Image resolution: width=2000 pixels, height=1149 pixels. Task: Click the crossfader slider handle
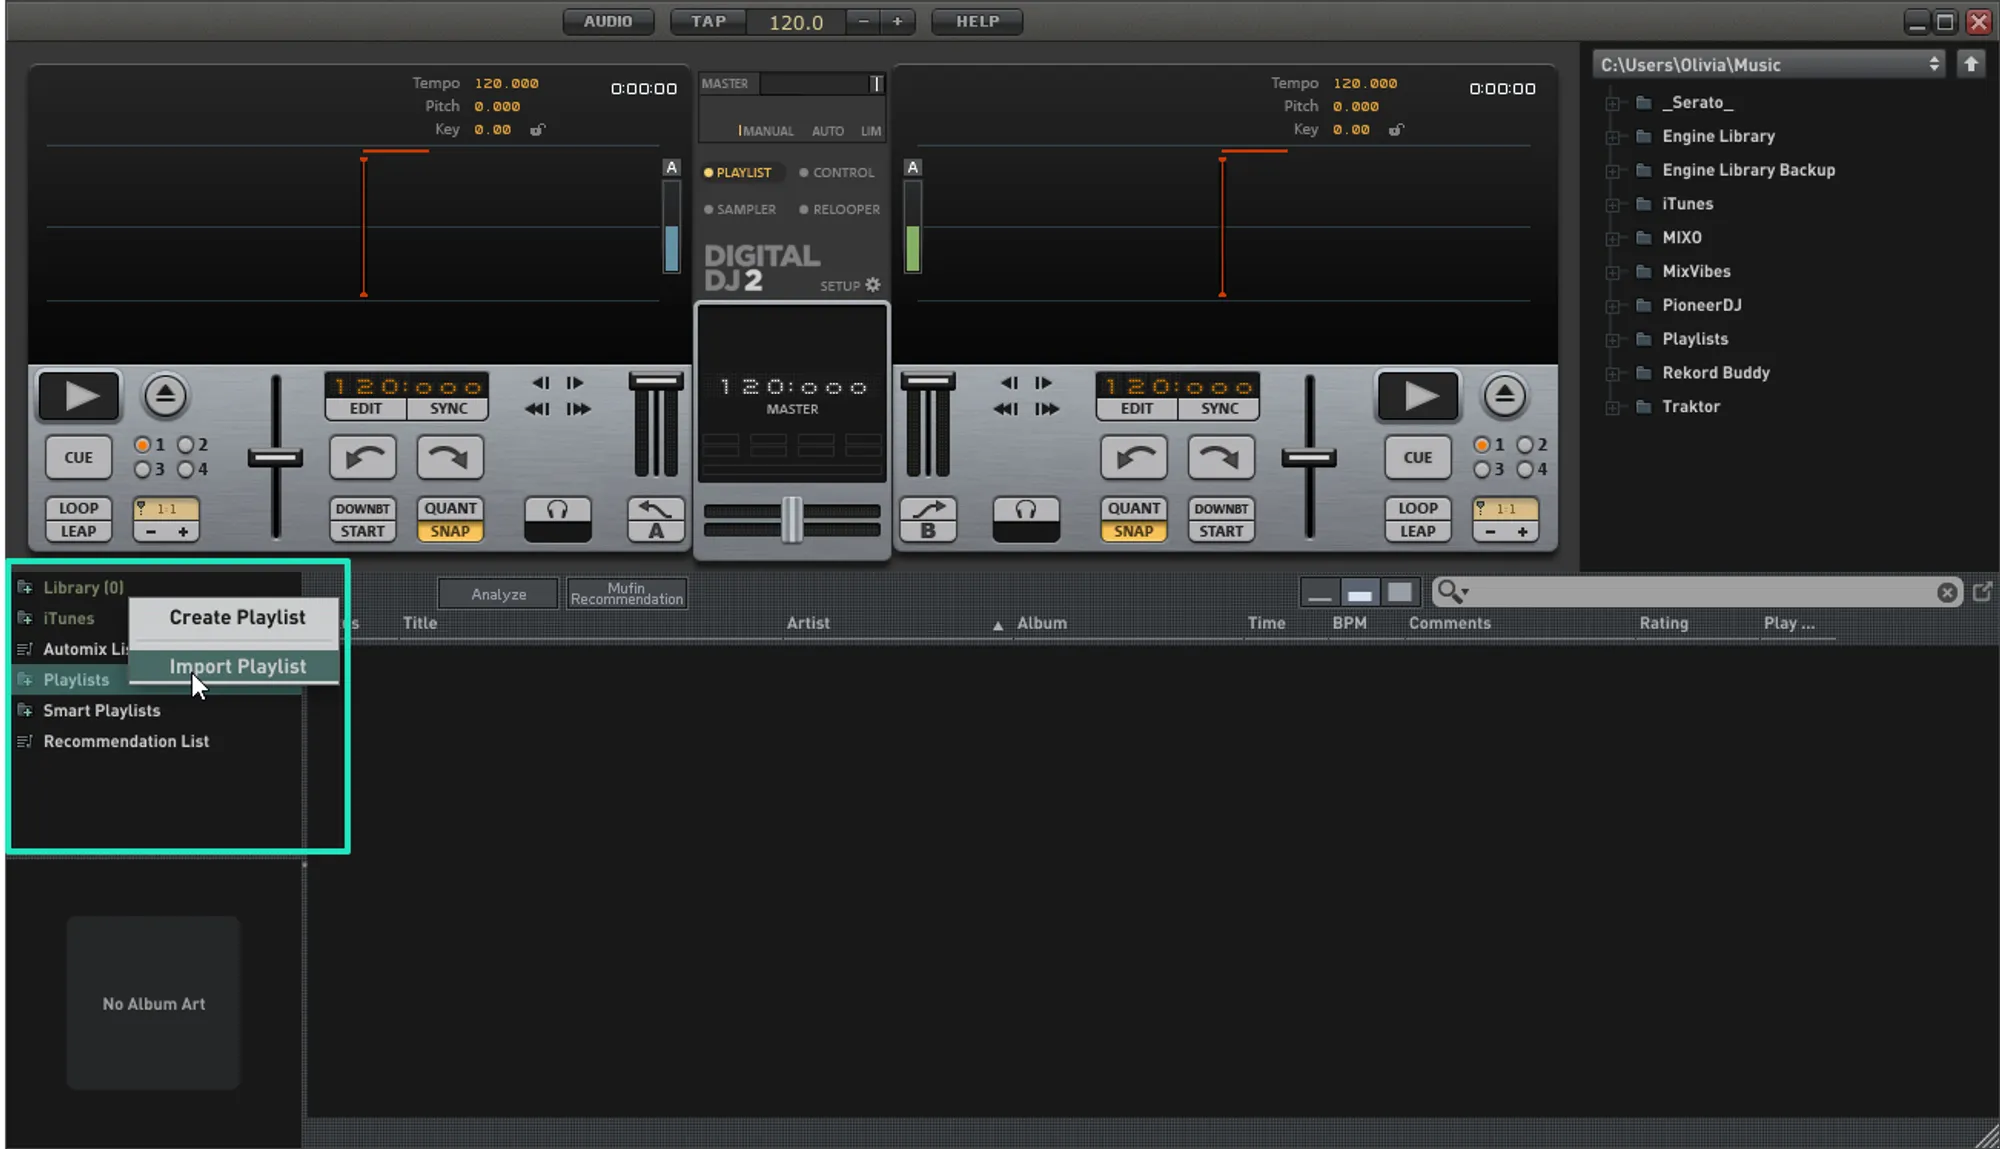pos(791,520)
